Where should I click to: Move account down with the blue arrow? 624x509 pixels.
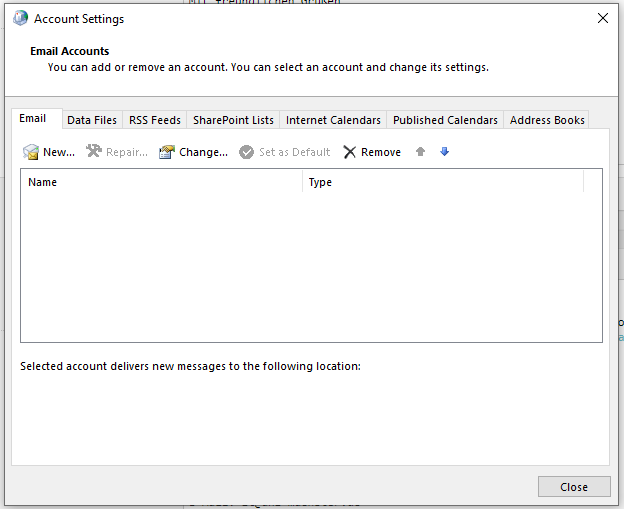click(444, 152)
